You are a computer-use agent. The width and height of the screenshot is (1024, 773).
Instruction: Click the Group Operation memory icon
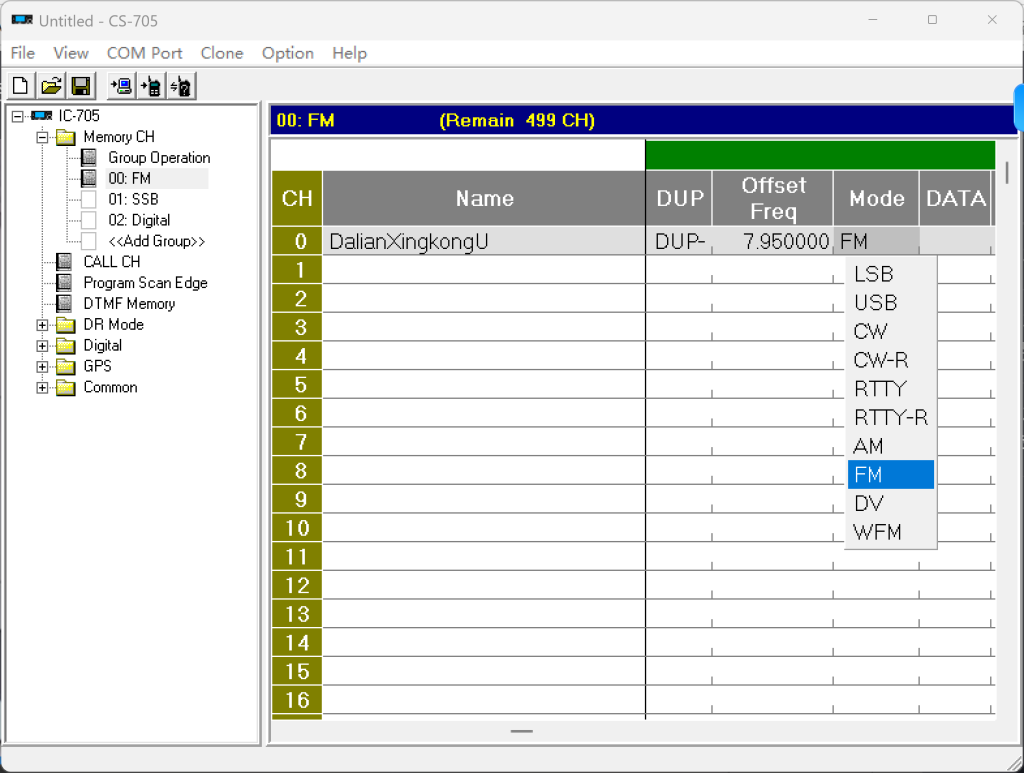(89, 157)
